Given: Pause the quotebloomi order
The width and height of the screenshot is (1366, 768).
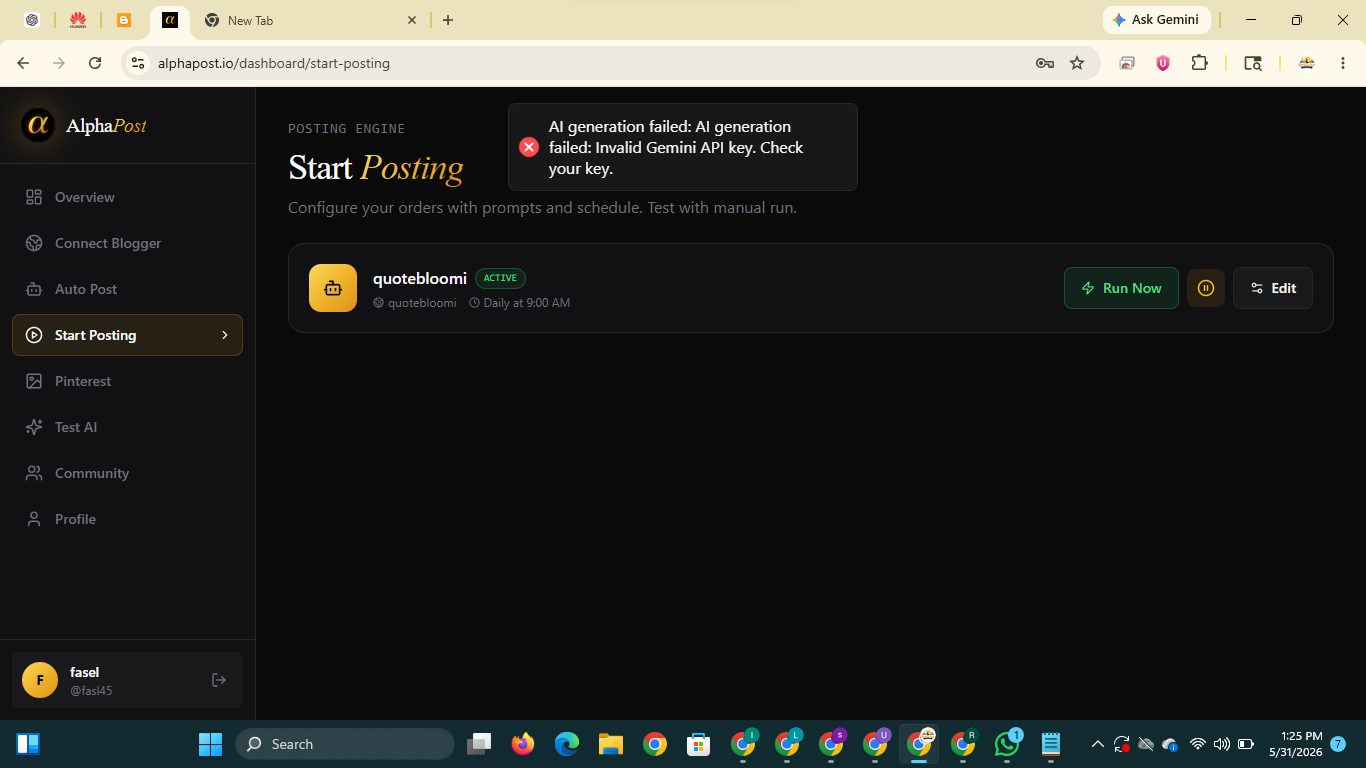Looking at the screenshot, I should pos(1206,288).
